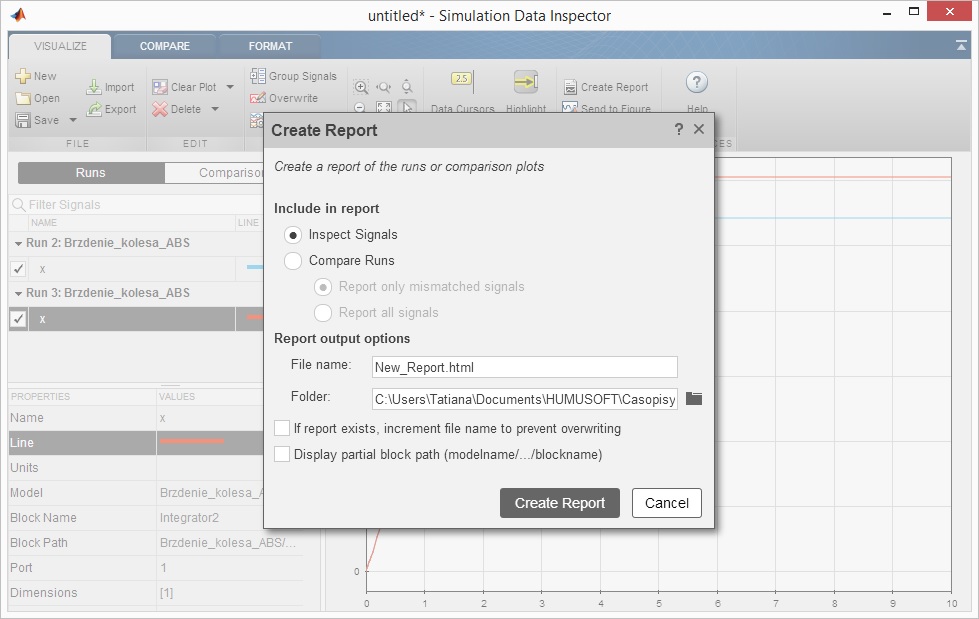Click the Cancel button

point(667,503)
